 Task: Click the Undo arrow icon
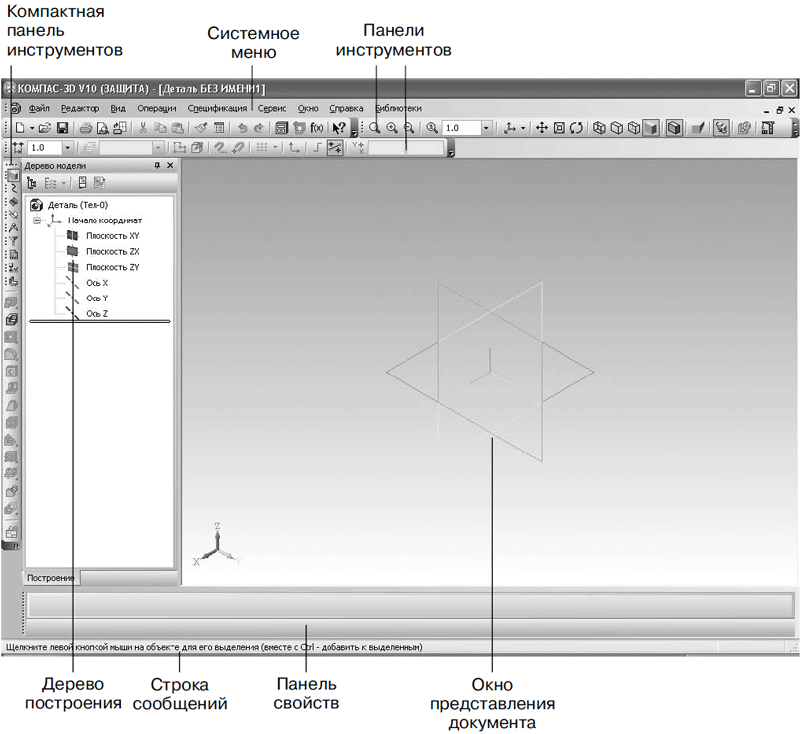pos(243,128)
